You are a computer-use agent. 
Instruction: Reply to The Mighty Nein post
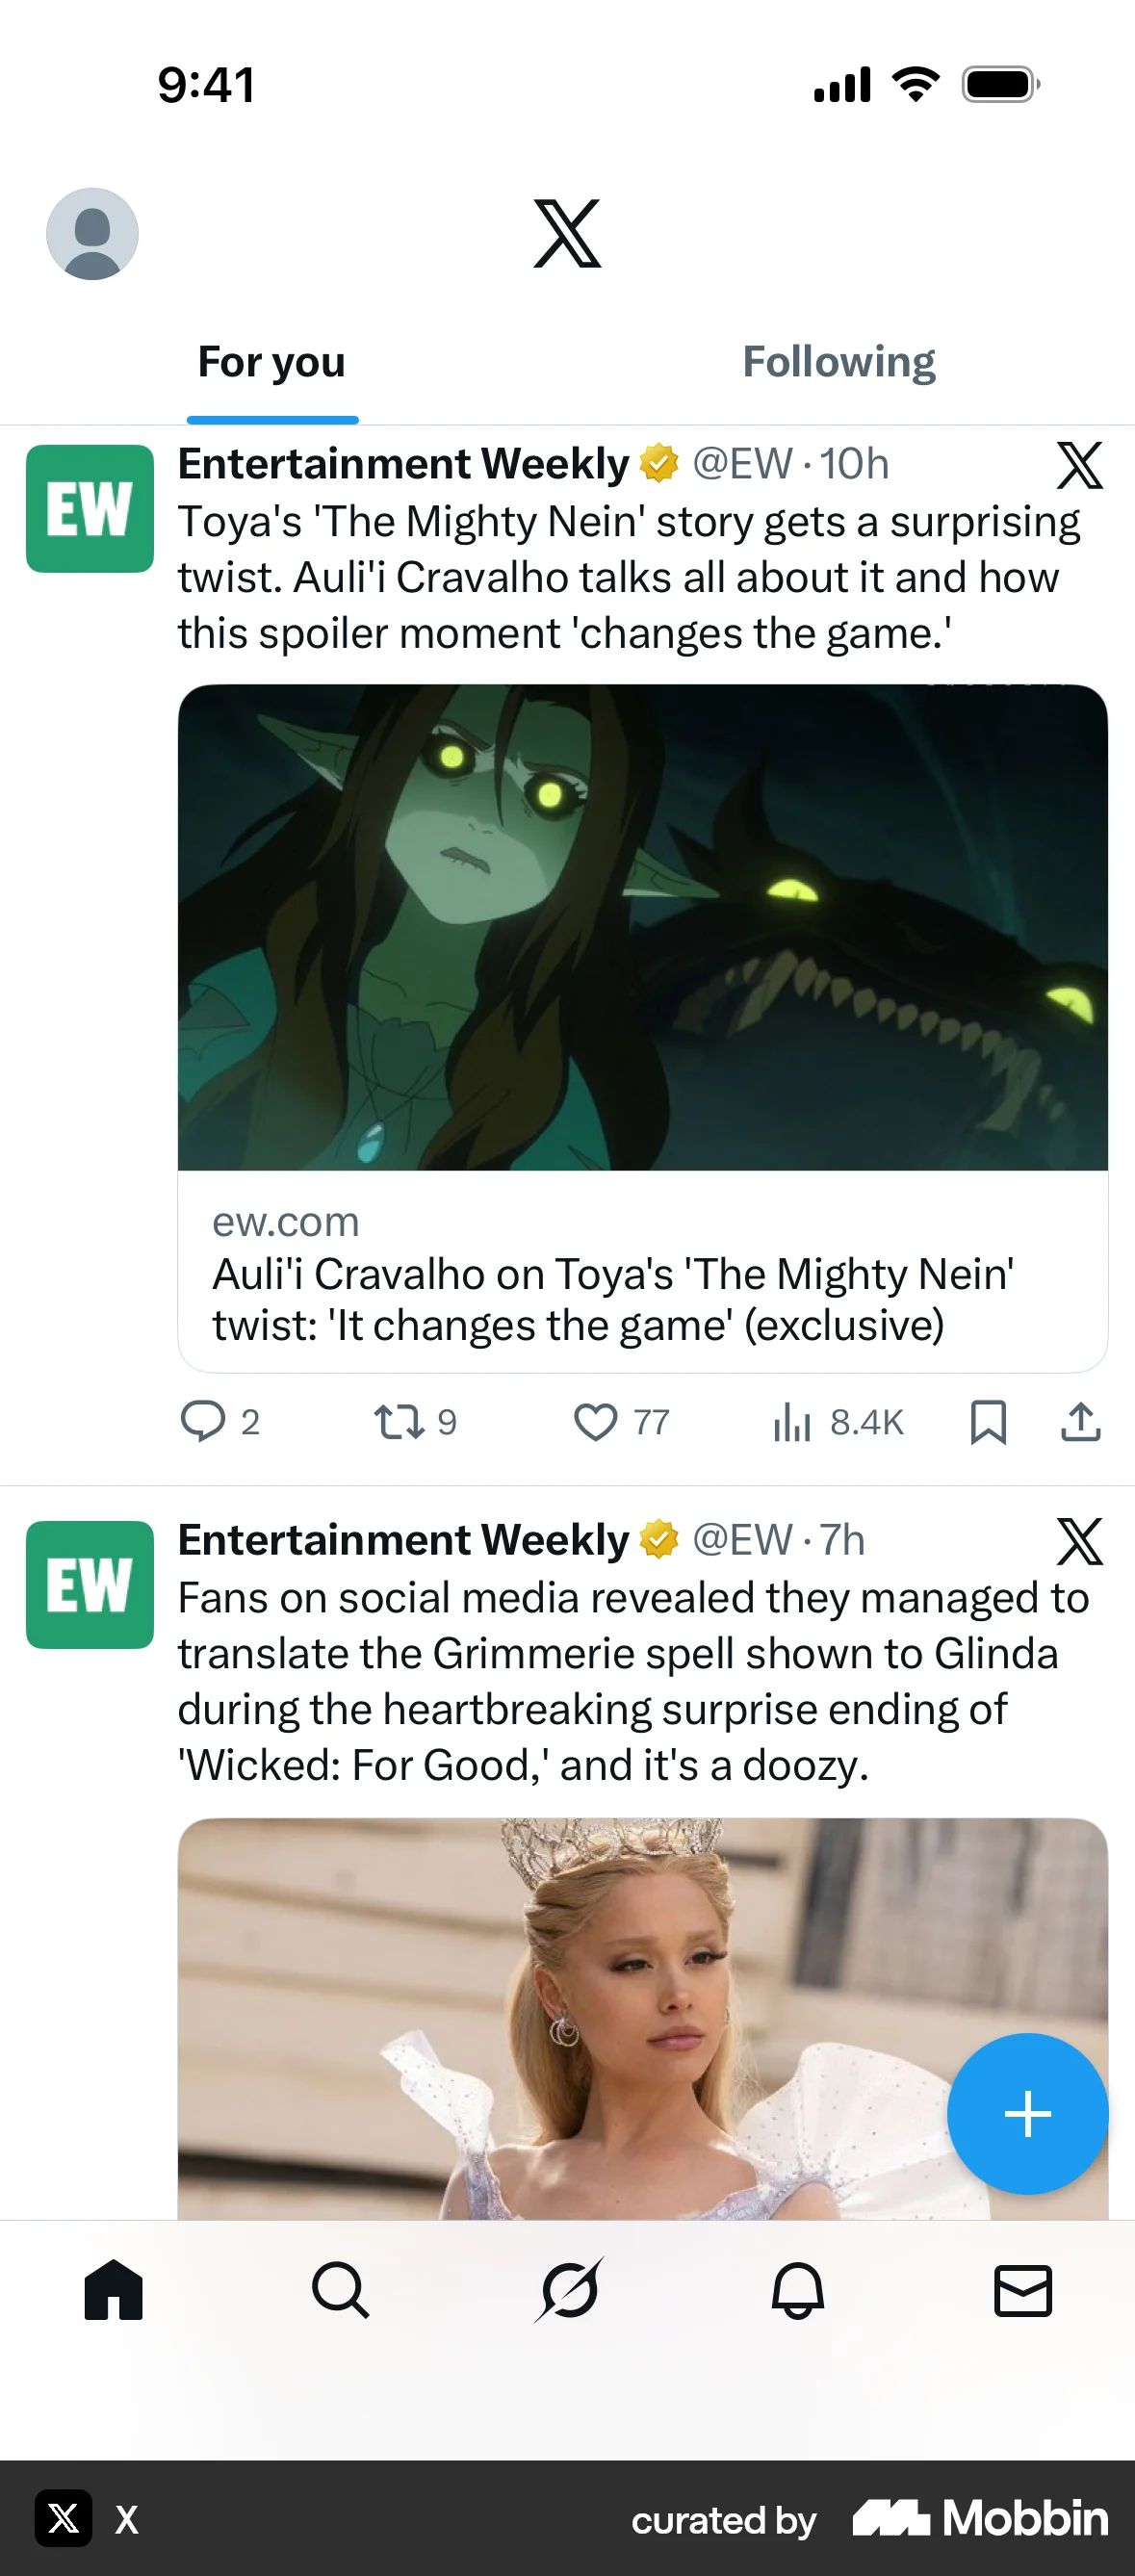[220, 1421]
